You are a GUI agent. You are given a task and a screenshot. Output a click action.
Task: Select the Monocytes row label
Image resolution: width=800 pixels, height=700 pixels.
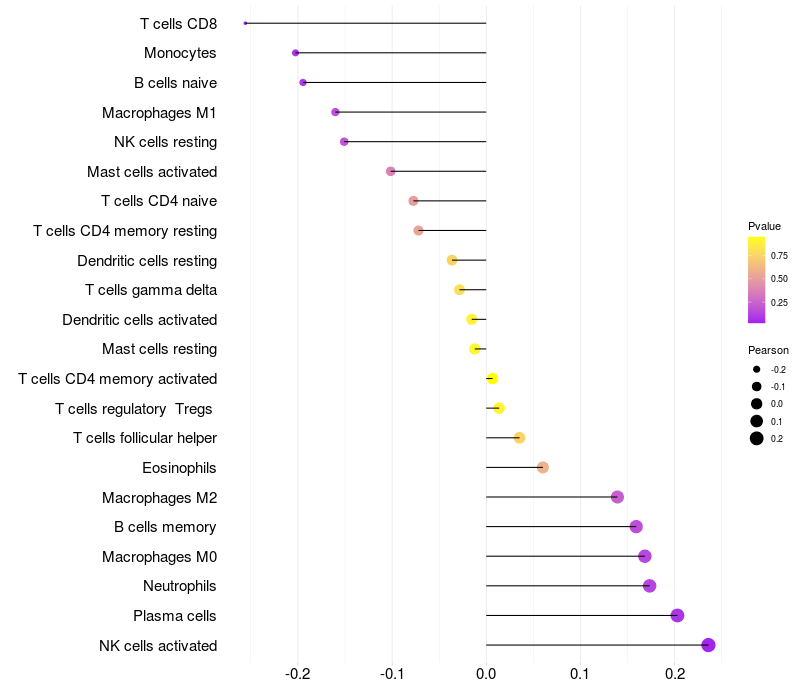coord(180,53)
